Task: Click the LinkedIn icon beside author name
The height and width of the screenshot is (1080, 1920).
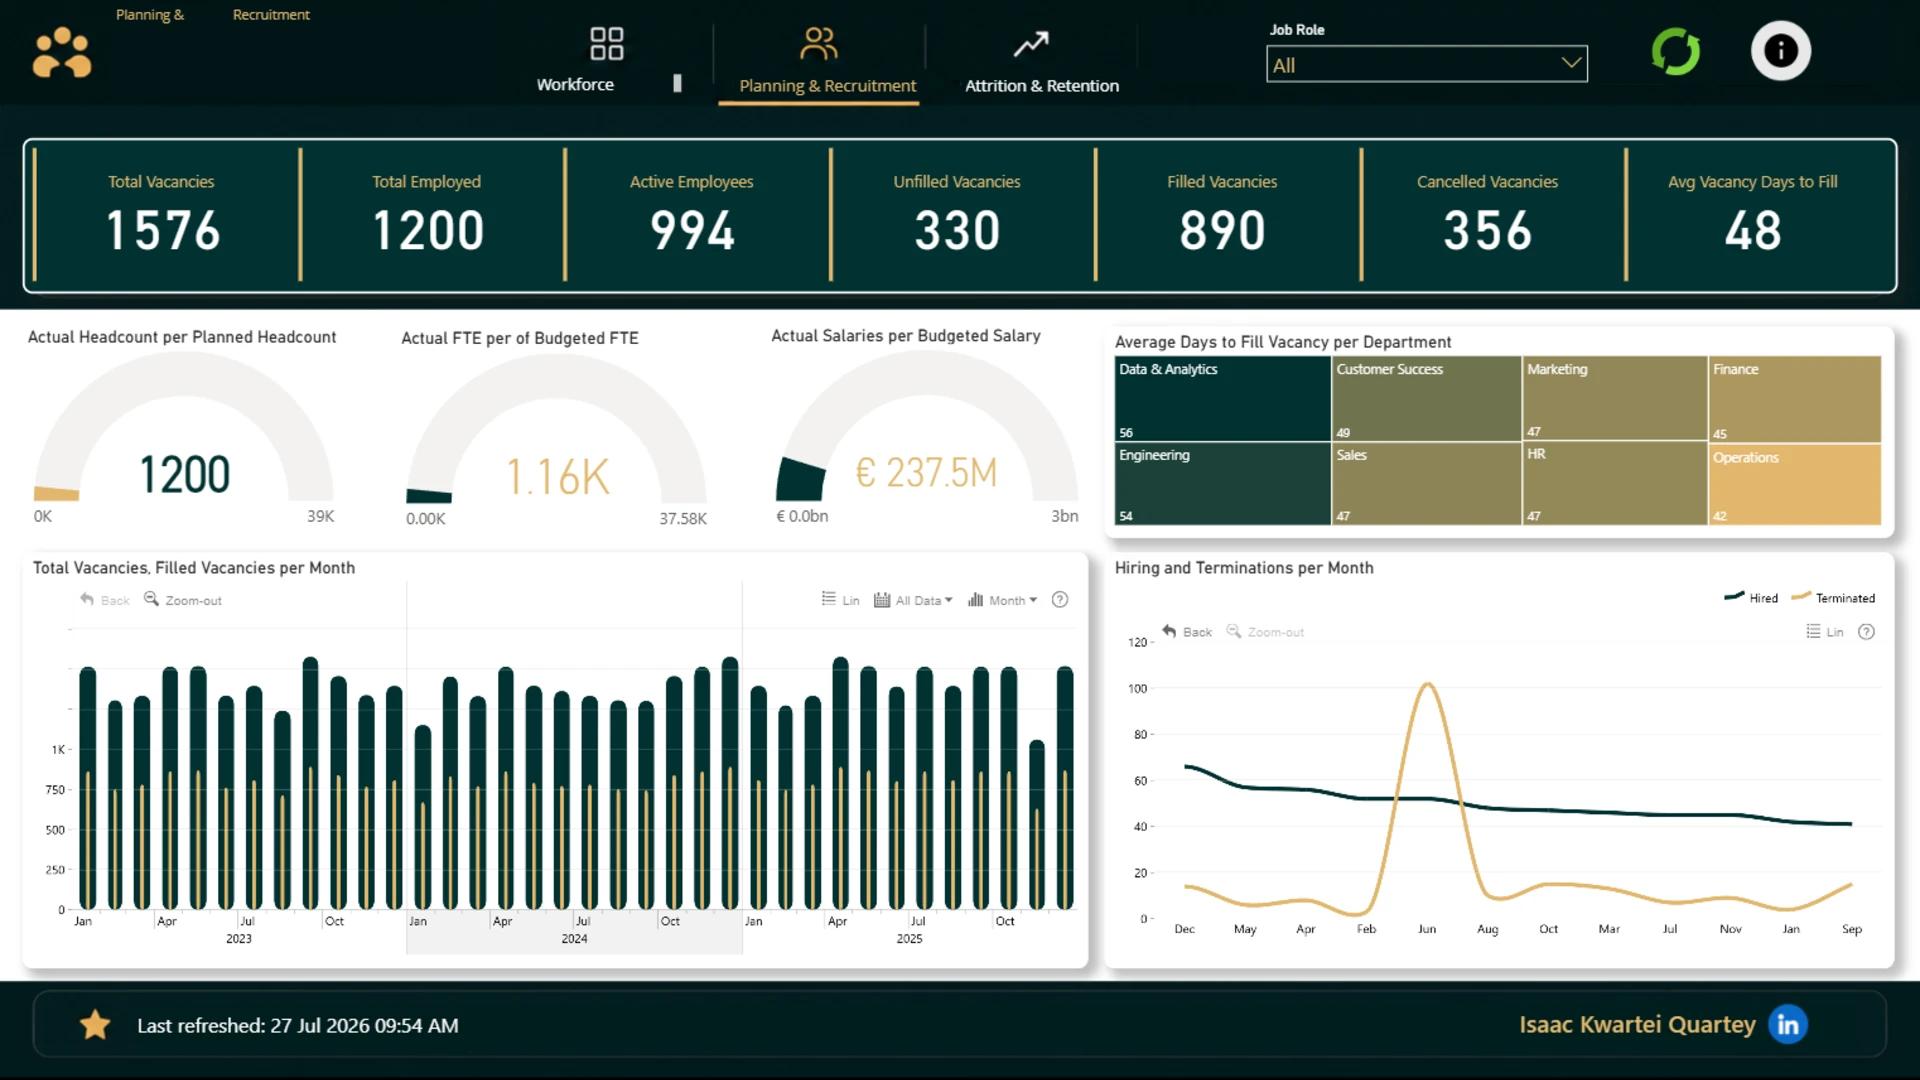Action: pyautogui.click(x=1787, y=1025)
